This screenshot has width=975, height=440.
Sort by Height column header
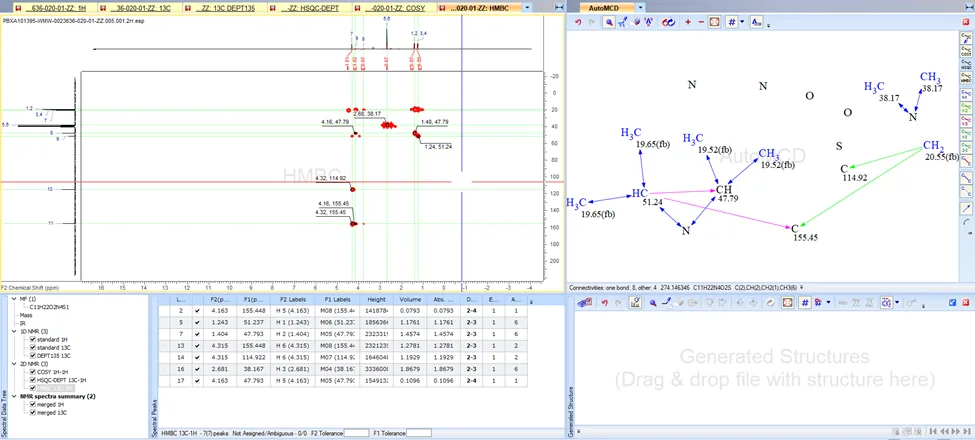point(376,300)
